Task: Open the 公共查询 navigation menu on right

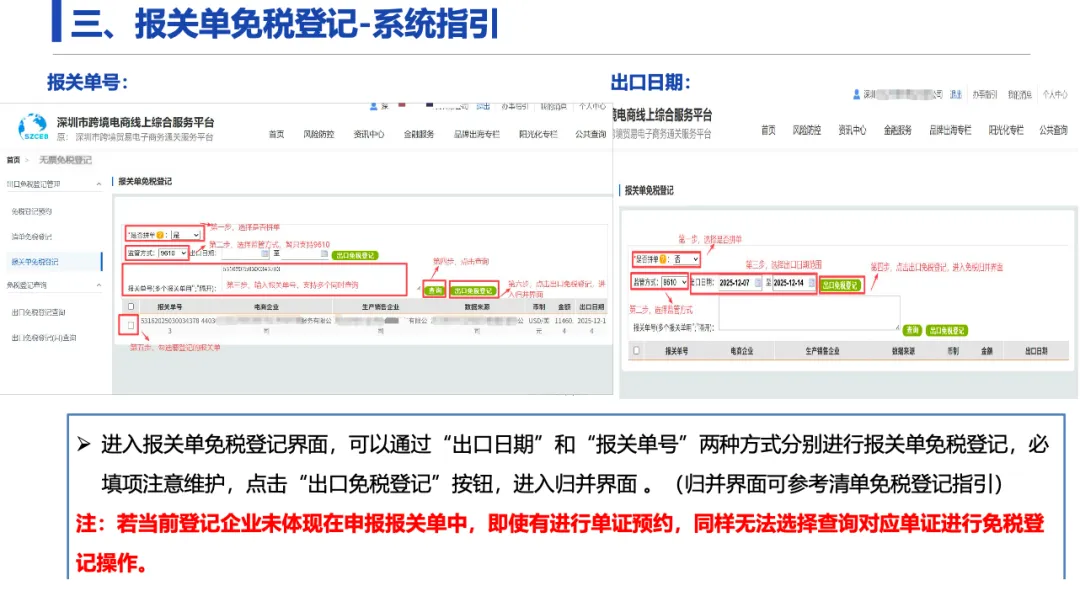Action: tap(1052, 129)
